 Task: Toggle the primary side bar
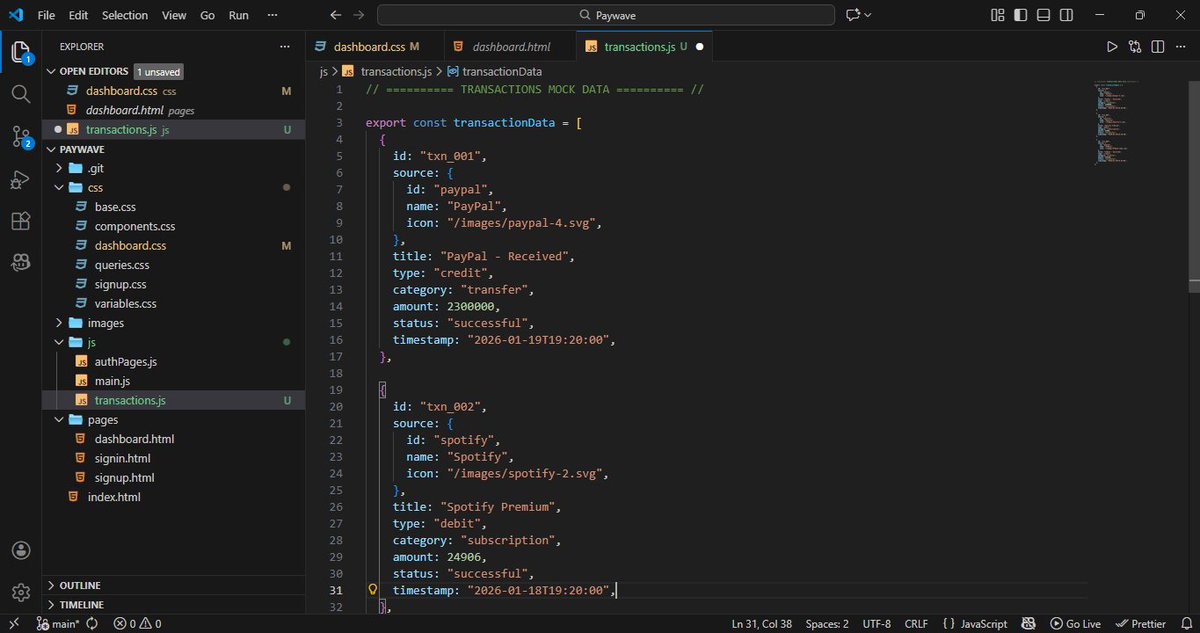click(x=1020, y=15)
